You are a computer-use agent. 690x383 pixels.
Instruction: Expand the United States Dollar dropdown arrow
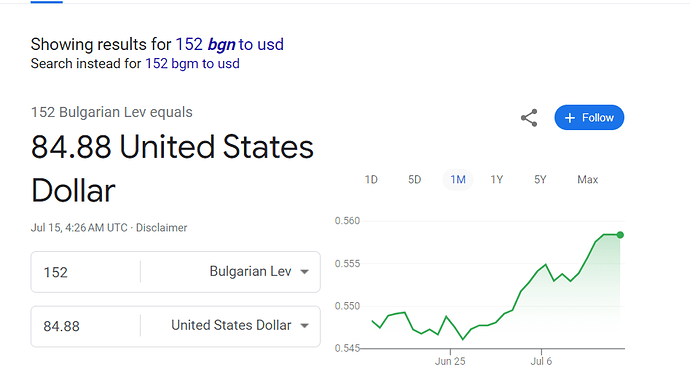pos(305,326)
